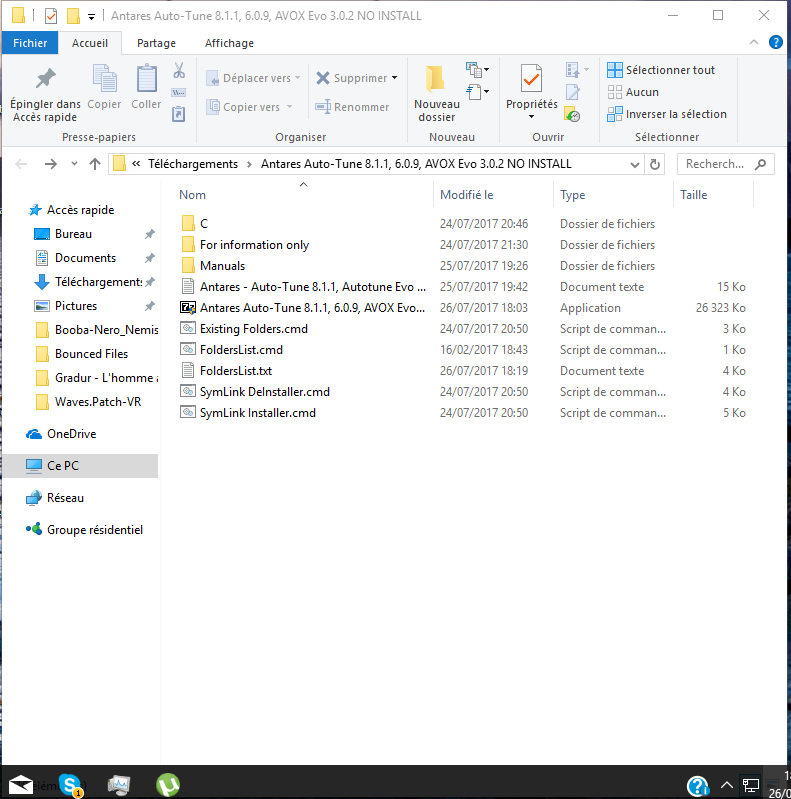Viewport: 791px width, 799px height.
Task: Open Documents in the sidebar
Action: 85,257
